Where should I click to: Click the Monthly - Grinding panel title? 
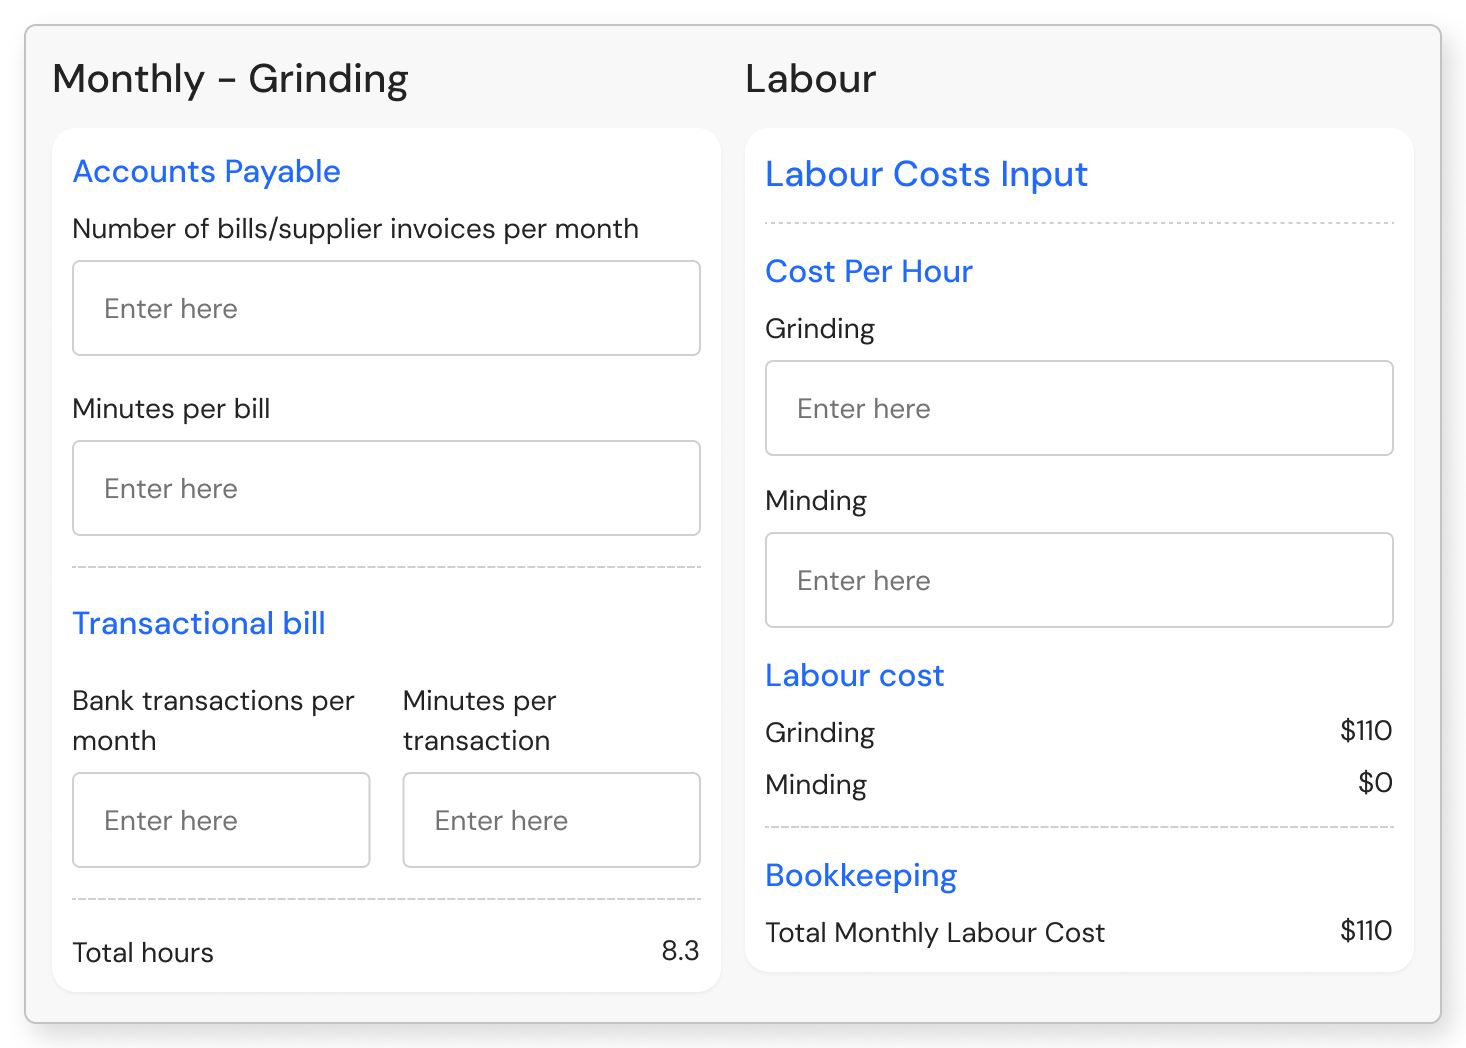(x=230, y=79)
